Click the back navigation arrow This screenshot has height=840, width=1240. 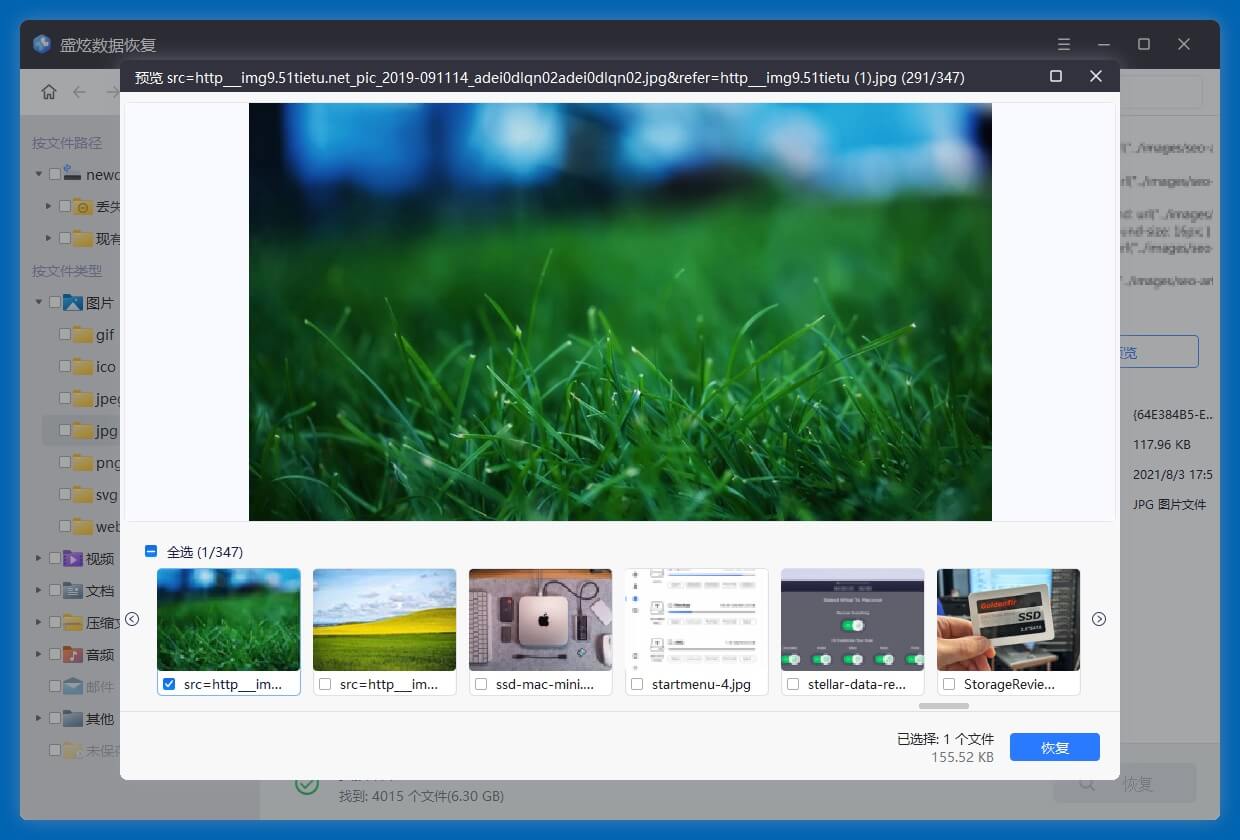79,92
